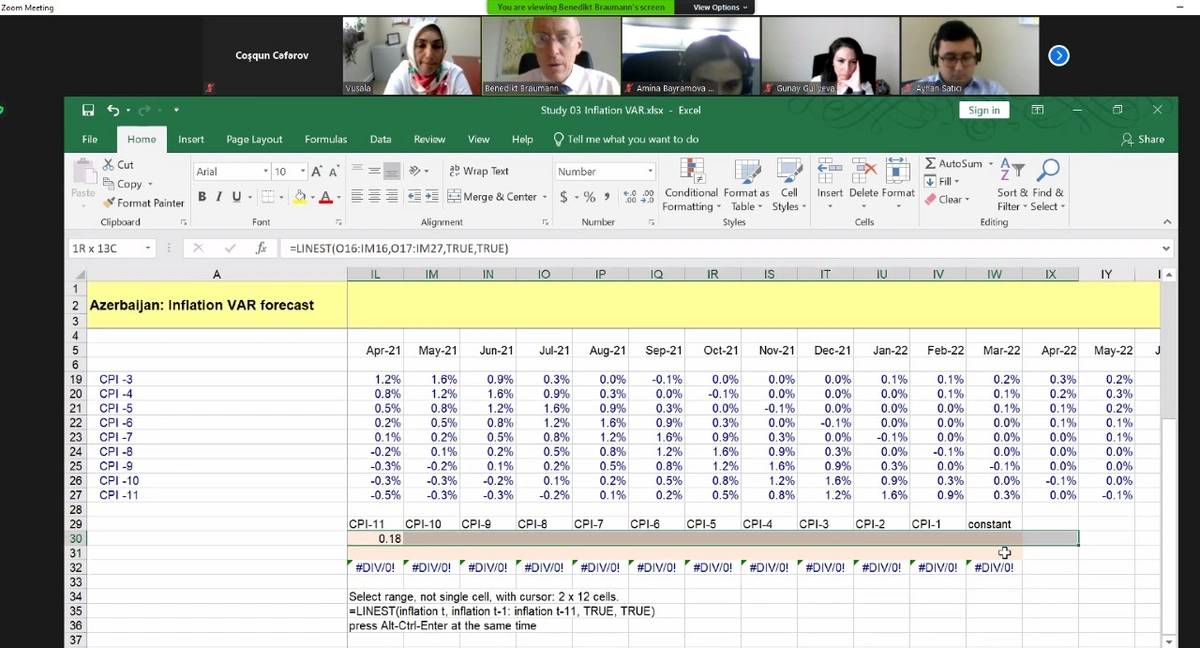Open the Number format dropdown
The height and width of the screenshot is (648, 1200).
pyautogui.click(x=650, y=171)
